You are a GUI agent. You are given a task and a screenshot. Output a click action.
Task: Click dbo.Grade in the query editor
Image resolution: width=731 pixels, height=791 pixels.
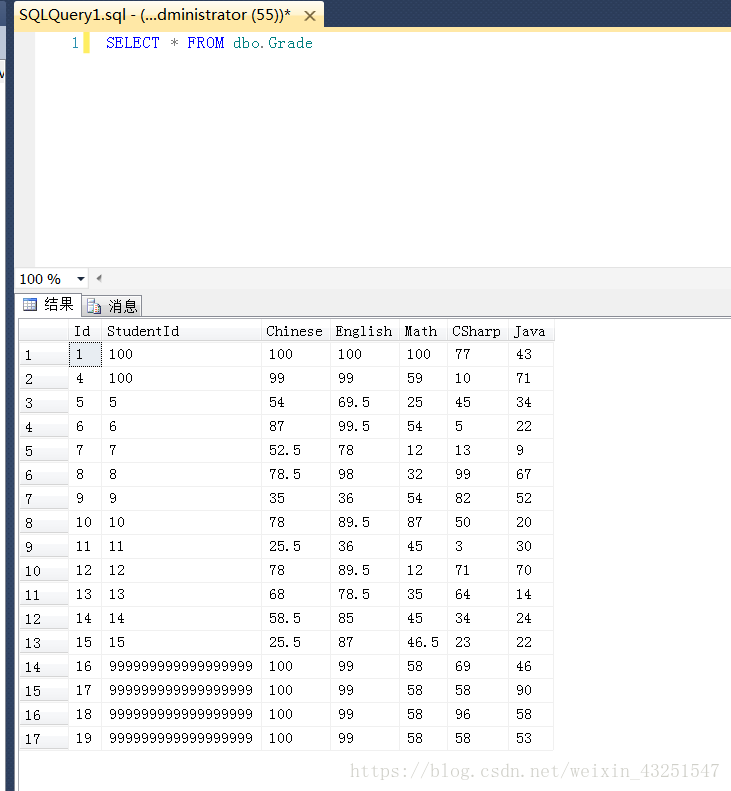pos(272,43)
